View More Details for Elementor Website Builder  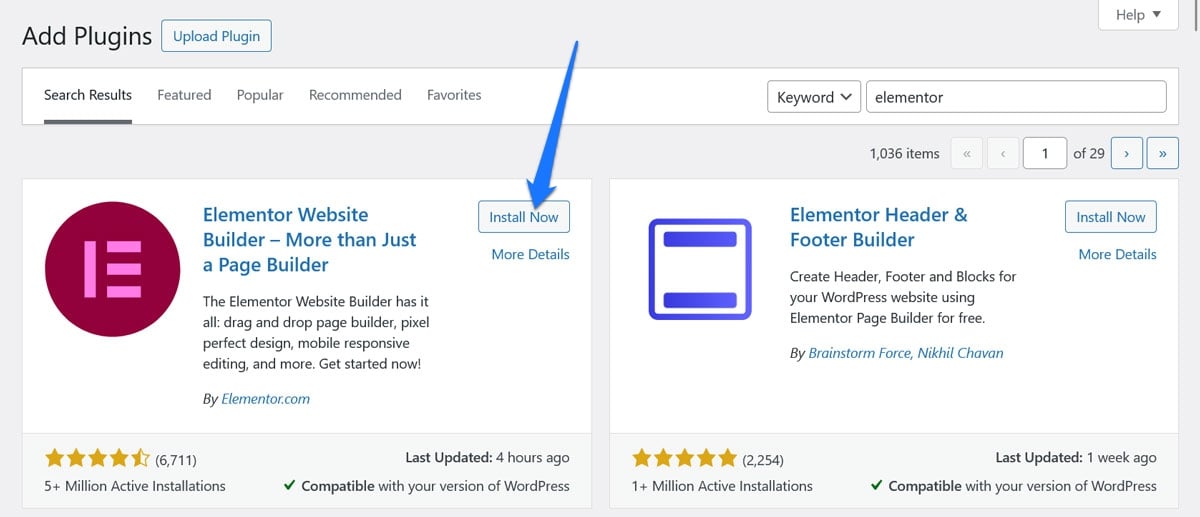pos(530,254)
